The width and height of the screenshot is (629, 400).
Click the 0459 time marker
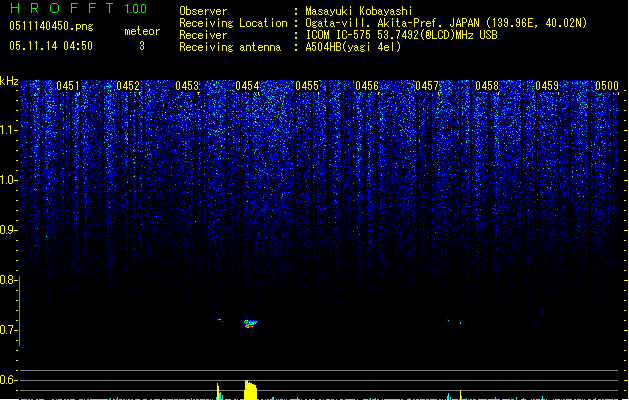(547, 86)
